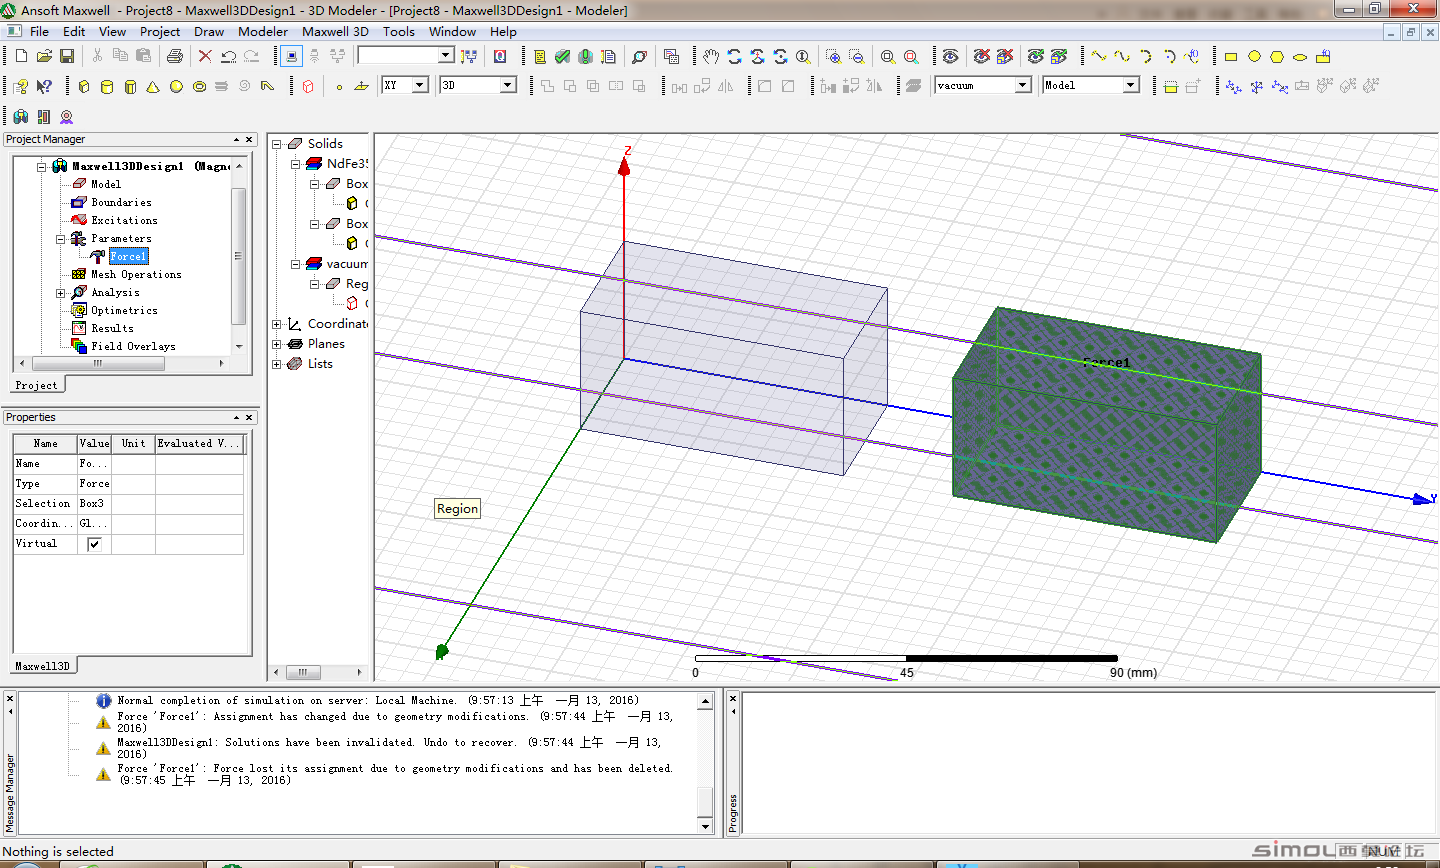This screenshot has width=1440, height=868.
Task: Click the Open file folder icon
Action: pos(44,57)
